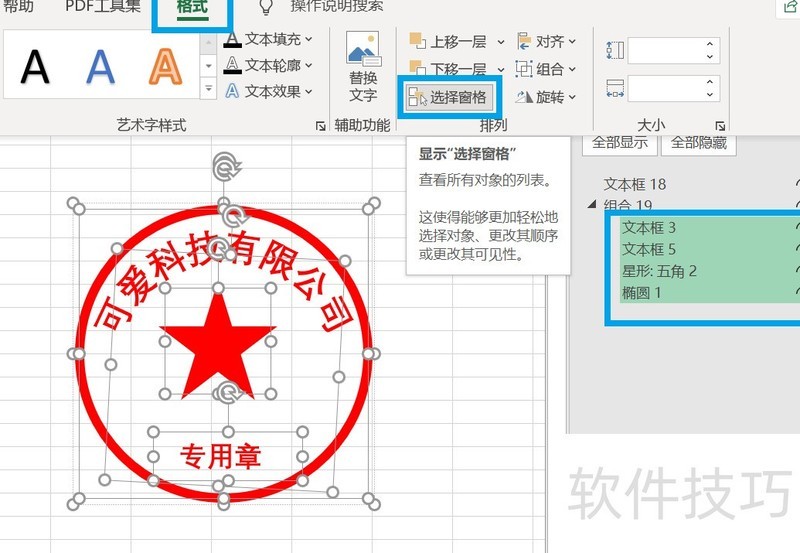Click the 操作说明搜索 search box

pos(336,6)
